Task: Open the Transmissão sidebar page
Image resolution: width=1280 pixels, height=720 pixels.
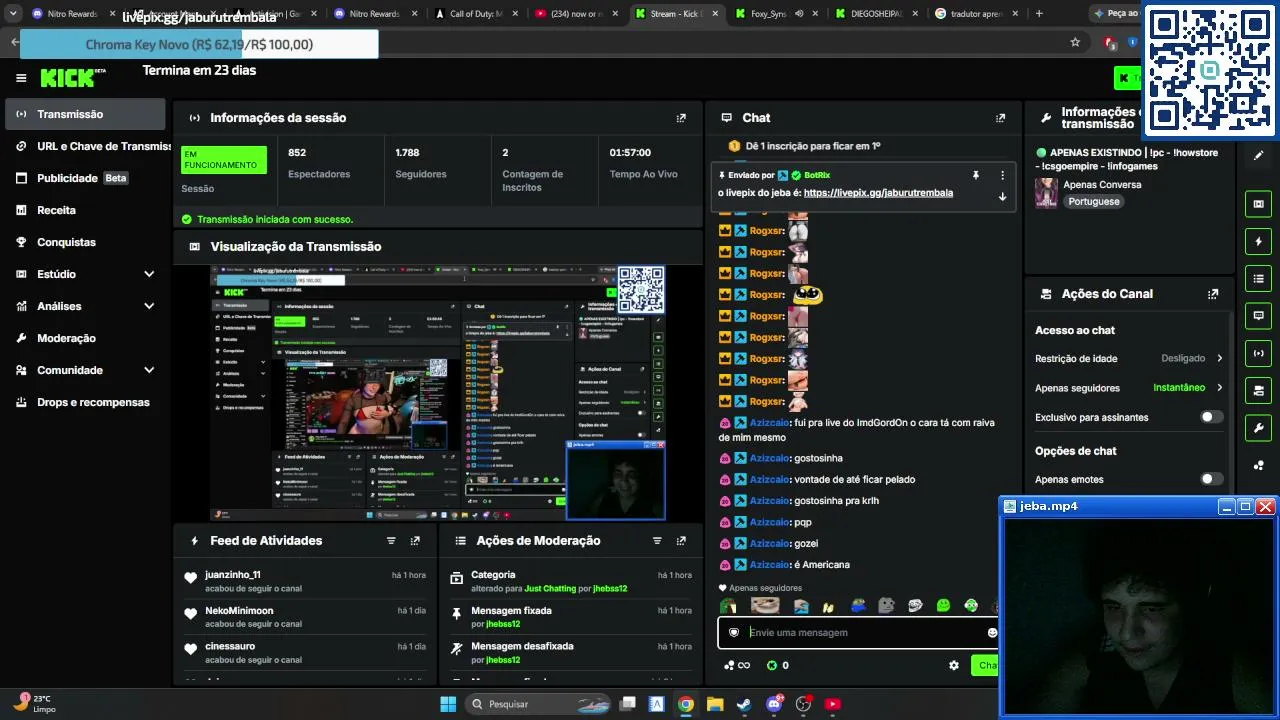Action: click(x=85, y=114)
